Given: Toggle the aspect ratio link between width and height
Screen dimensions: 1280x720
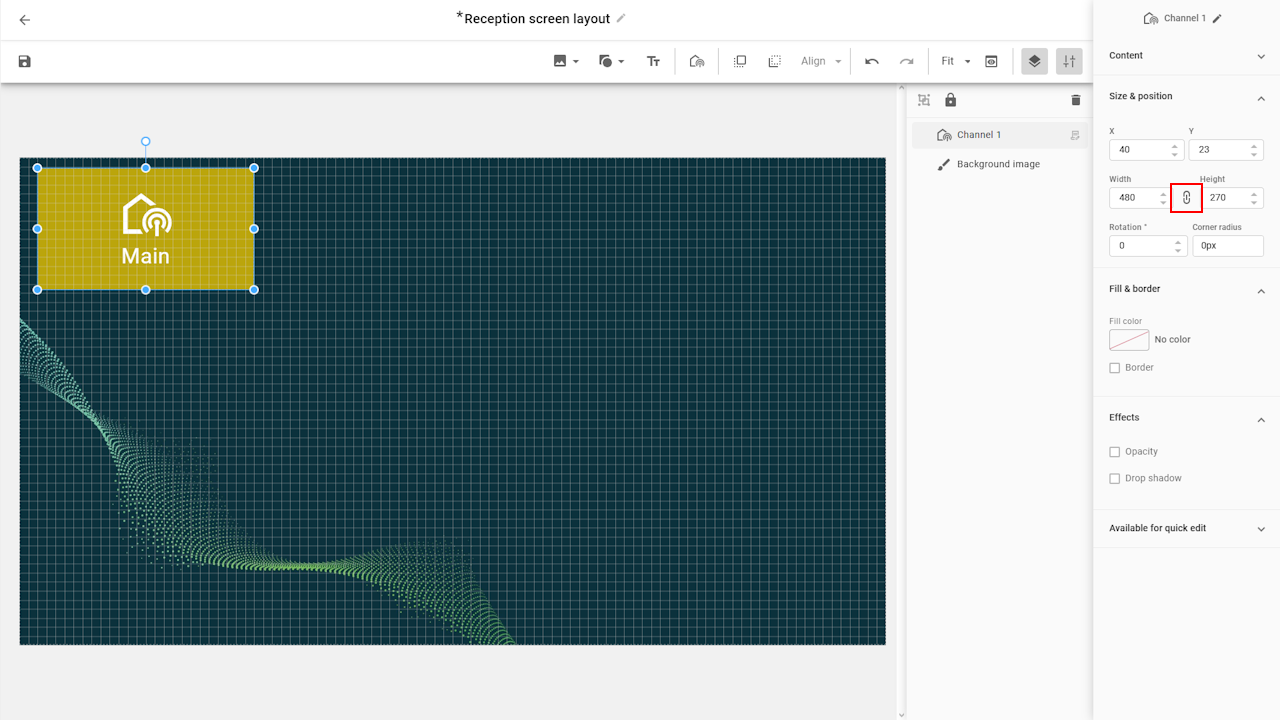Looking at the screenshot, I should (x=1186, y=198).
